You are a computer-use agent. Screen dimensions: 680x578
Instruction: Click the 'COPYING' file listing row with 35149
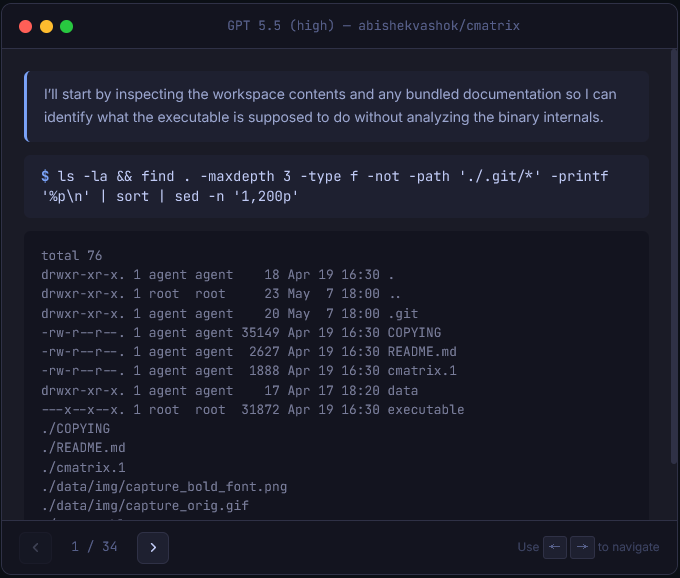(241, 333)
